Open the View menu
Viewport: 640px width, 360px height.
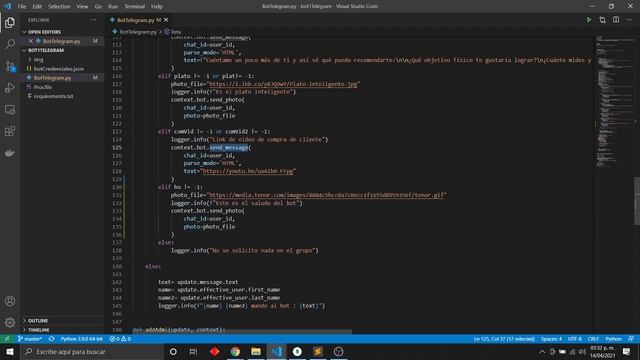coord(82,7)
